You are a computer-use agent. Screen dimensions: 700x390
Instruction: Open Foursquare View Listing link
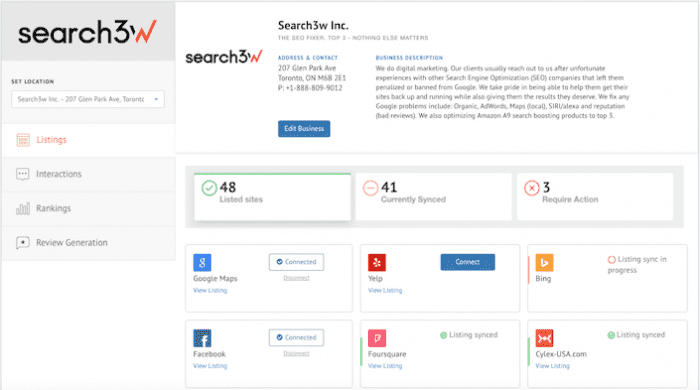click(385, 366)
